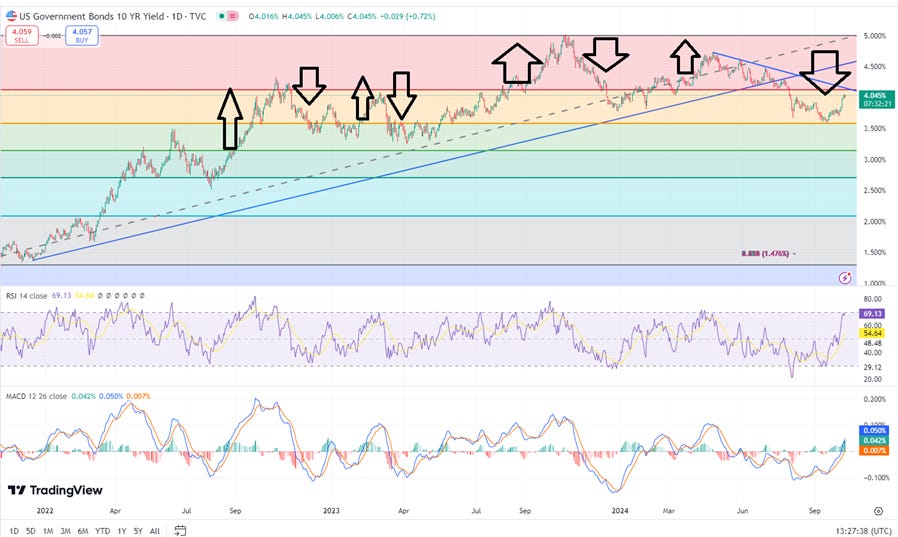The height and width of the screenshot is (537, 898).
Task: Click the green market status dot
Action: coord(221,17)
